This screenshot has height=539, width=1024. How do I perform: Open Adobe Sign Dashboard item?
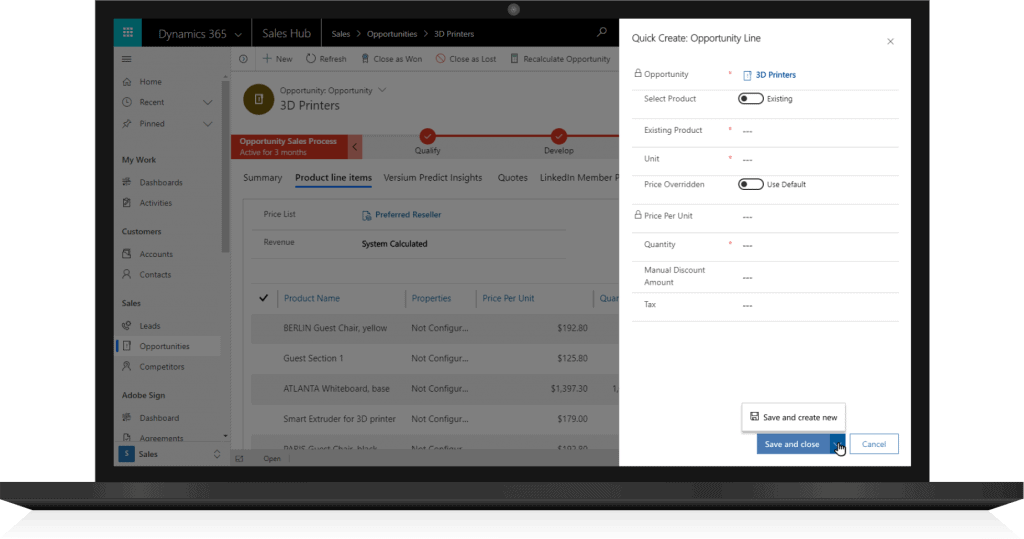click(159, 417)
